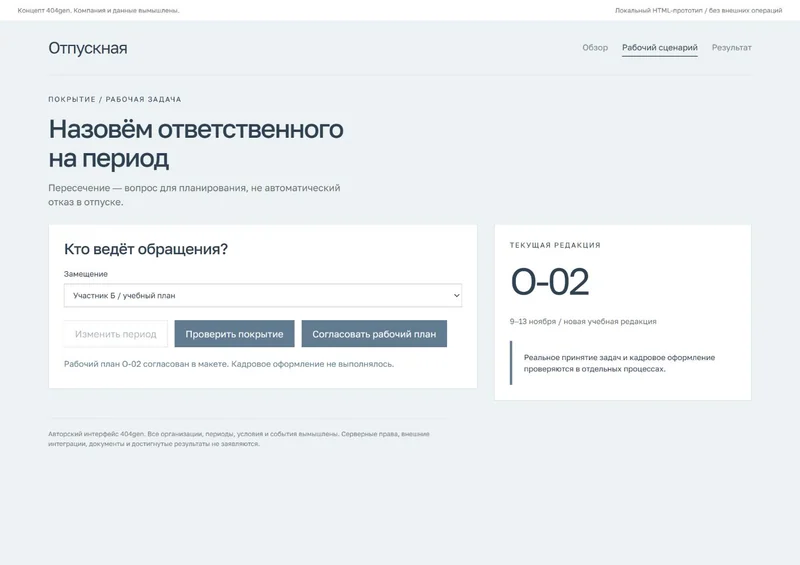Image resolution: width=800 pixels, height=565 pixels.
Task: Click Проверить покрытие button
Action: [234, 334]
